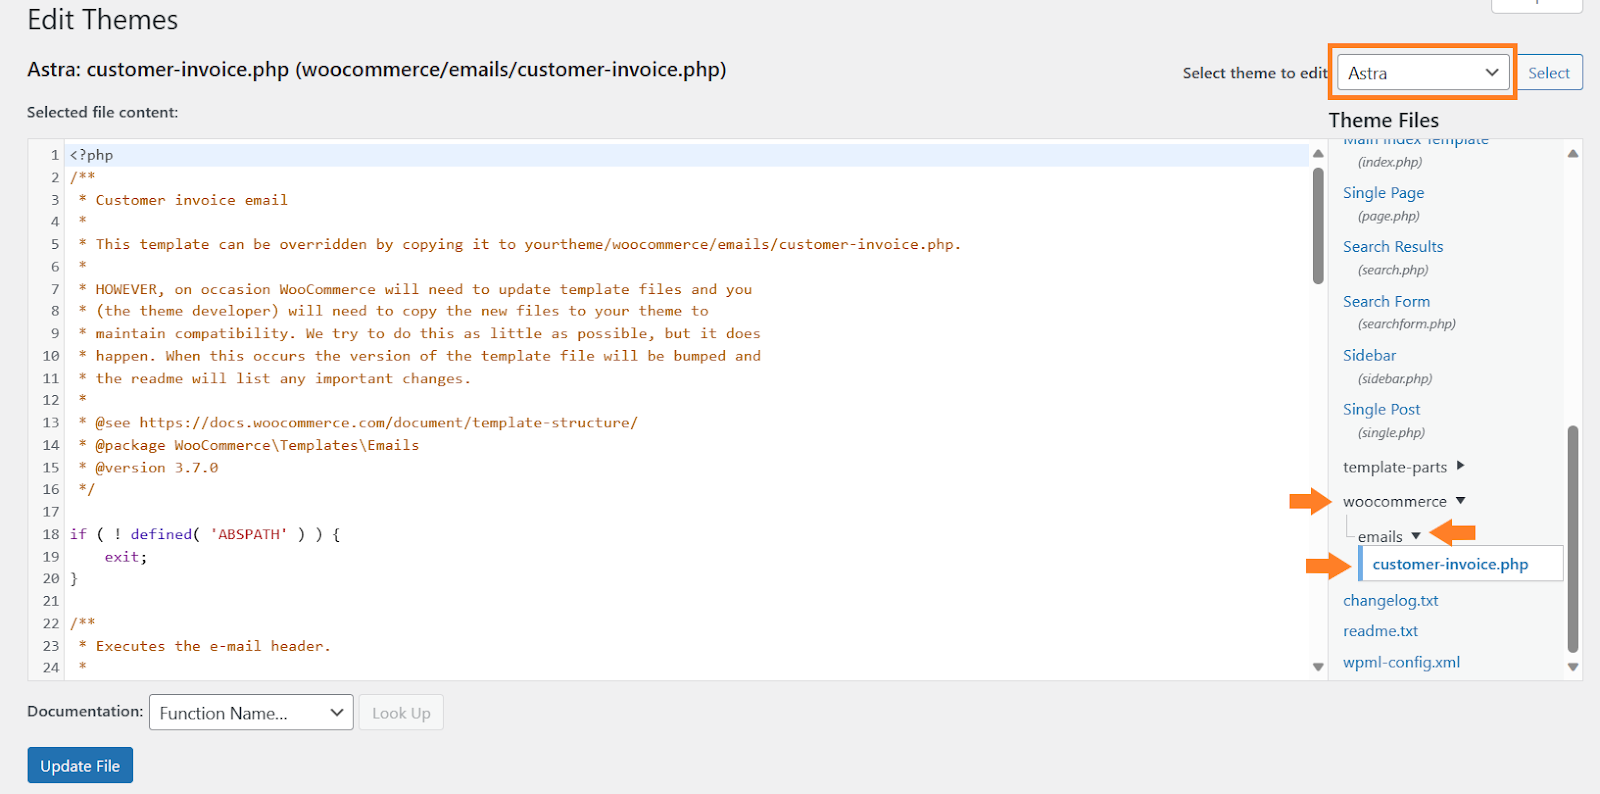1600x794 pixels.
Task: Open Single Post theme file
Action: point(1381,409)
